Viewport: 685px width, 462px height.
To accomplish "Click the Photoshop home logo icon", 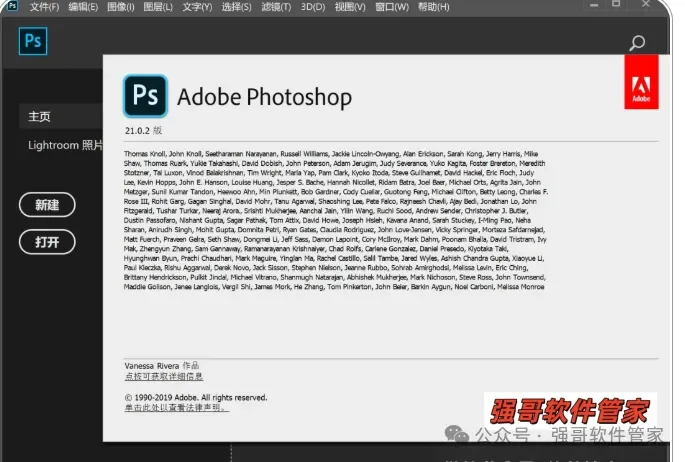I will pos(33,41).
